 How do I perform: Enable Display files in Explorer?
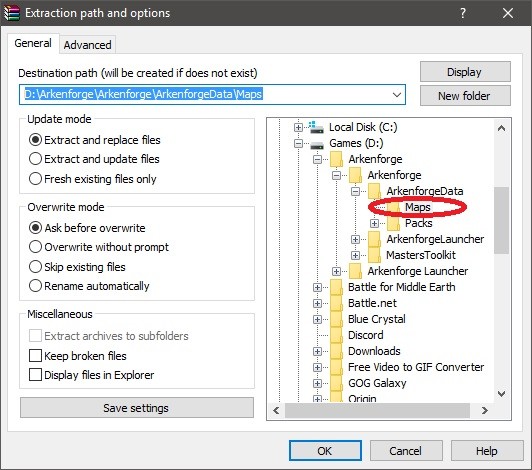tap(35, 375)
